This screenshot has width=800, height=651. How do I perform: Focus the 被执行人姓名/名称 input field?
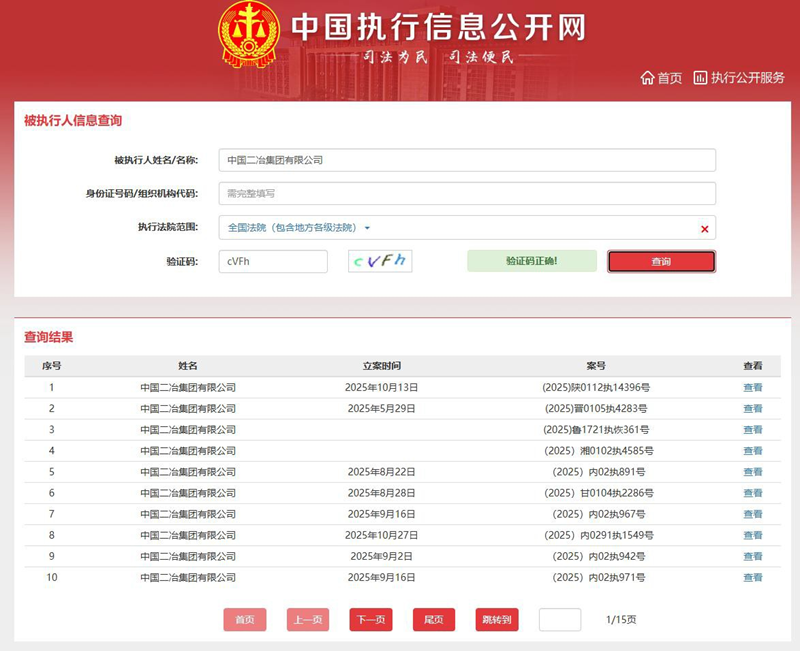pos(467,160)
